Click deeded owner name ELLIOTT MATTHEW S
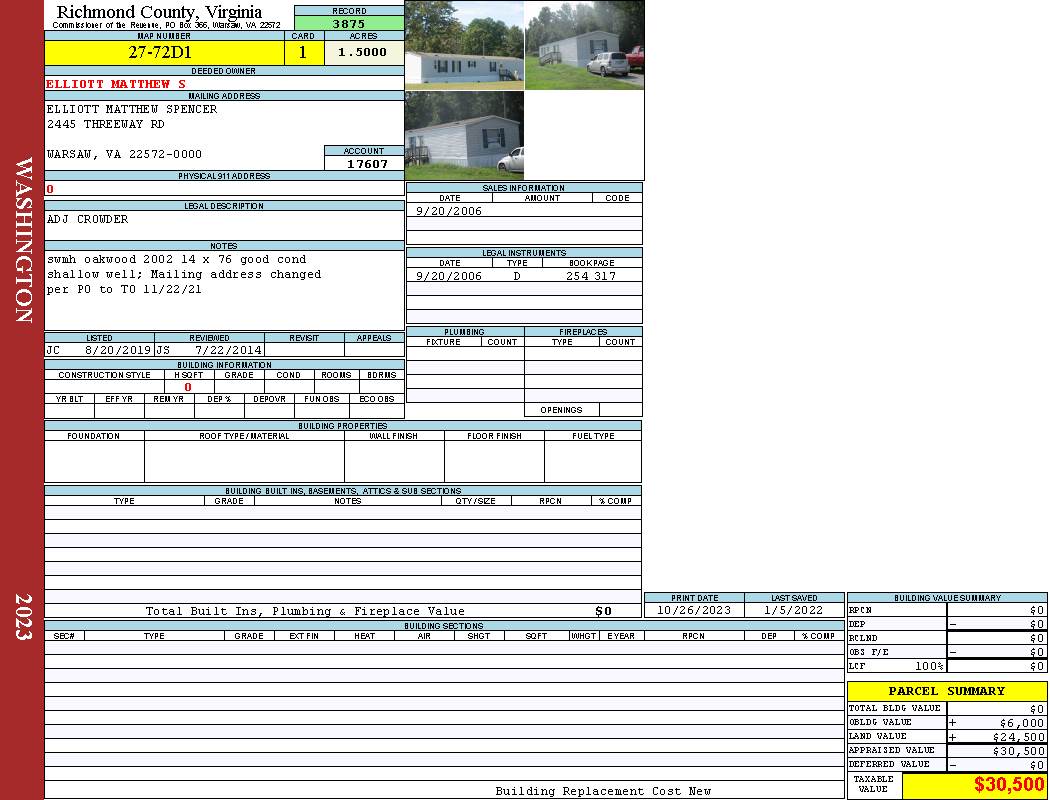This screenshot has height=800, width=1050. point(116,84)
